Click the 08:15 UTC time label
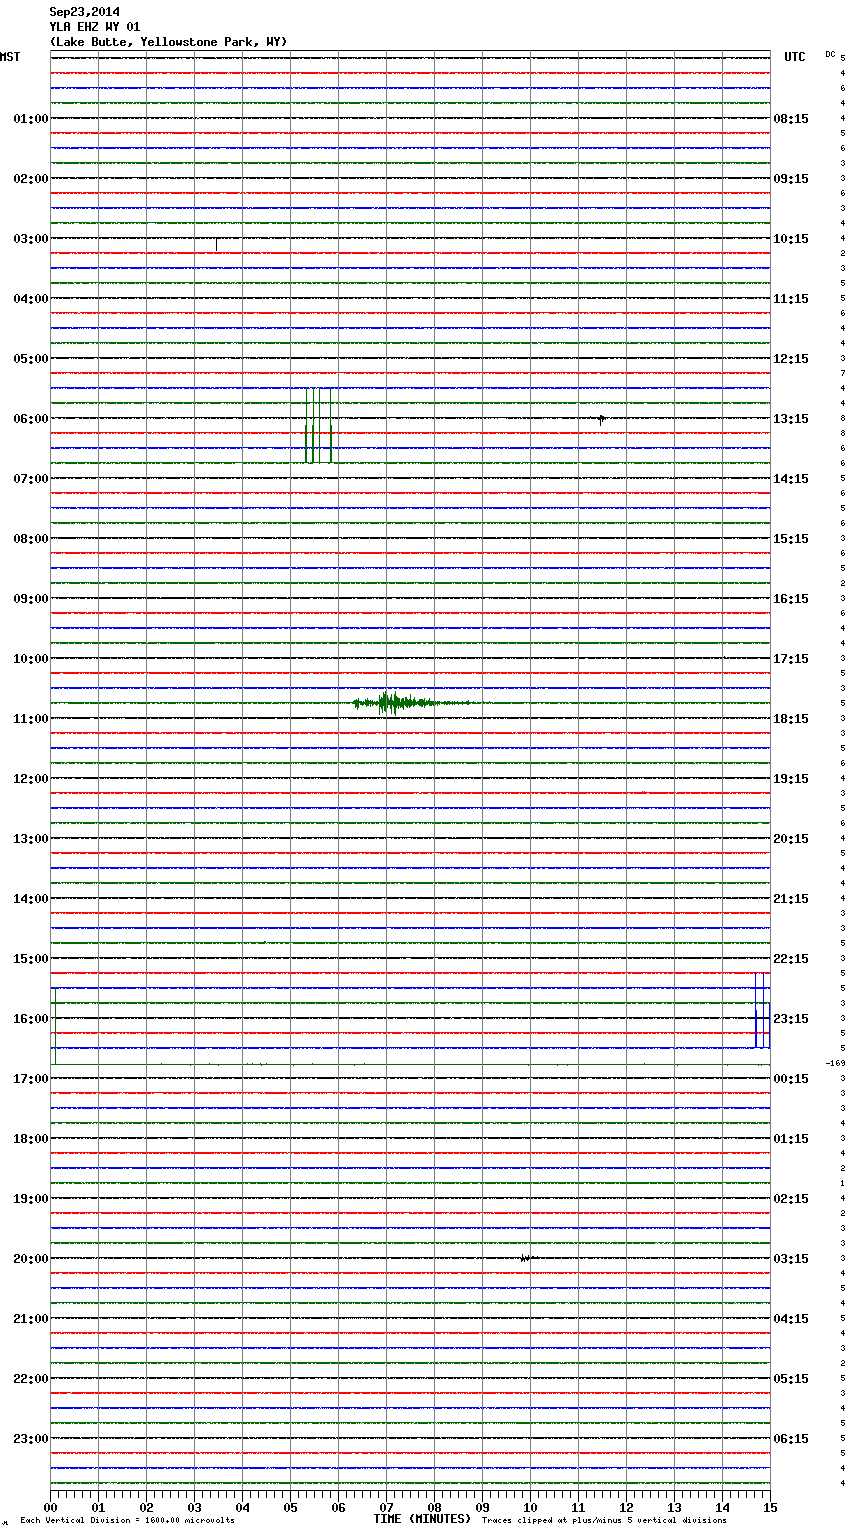The width and height of the screenshot is (850, 1534). coord(791,119)
